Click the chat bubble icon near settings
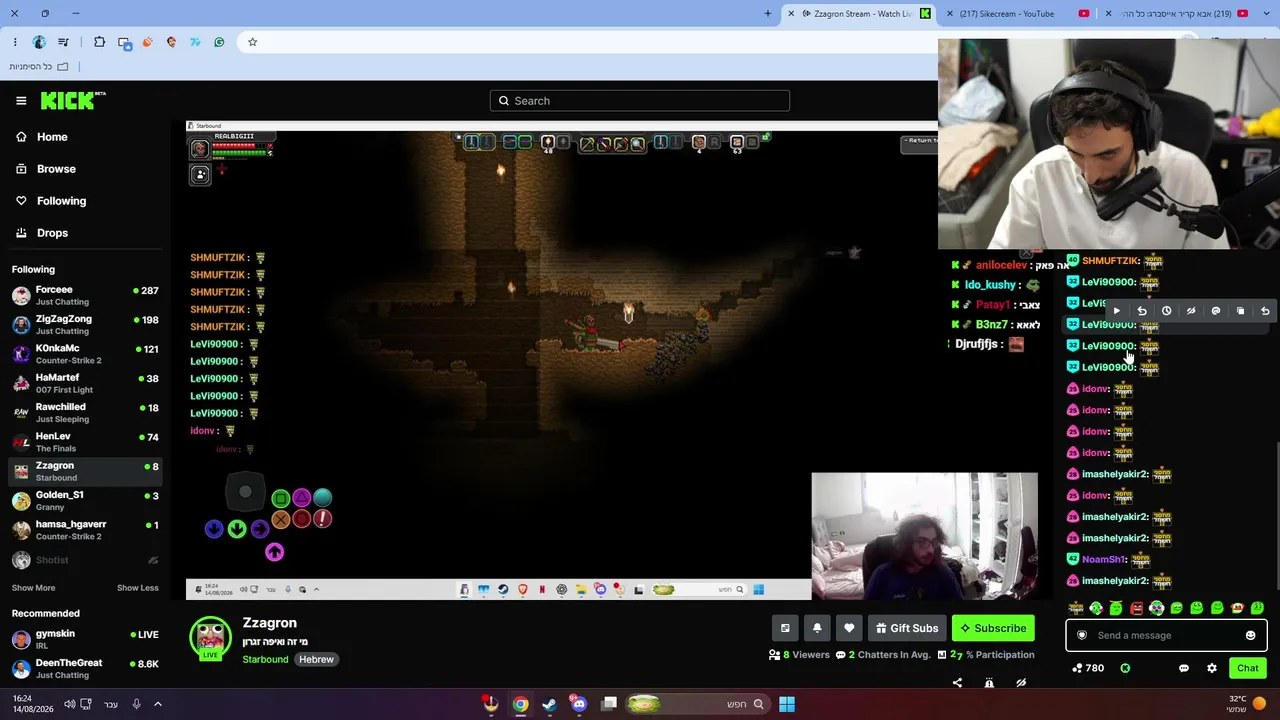This screenshot has width=1280, height=720. [x=1184, y=668]
